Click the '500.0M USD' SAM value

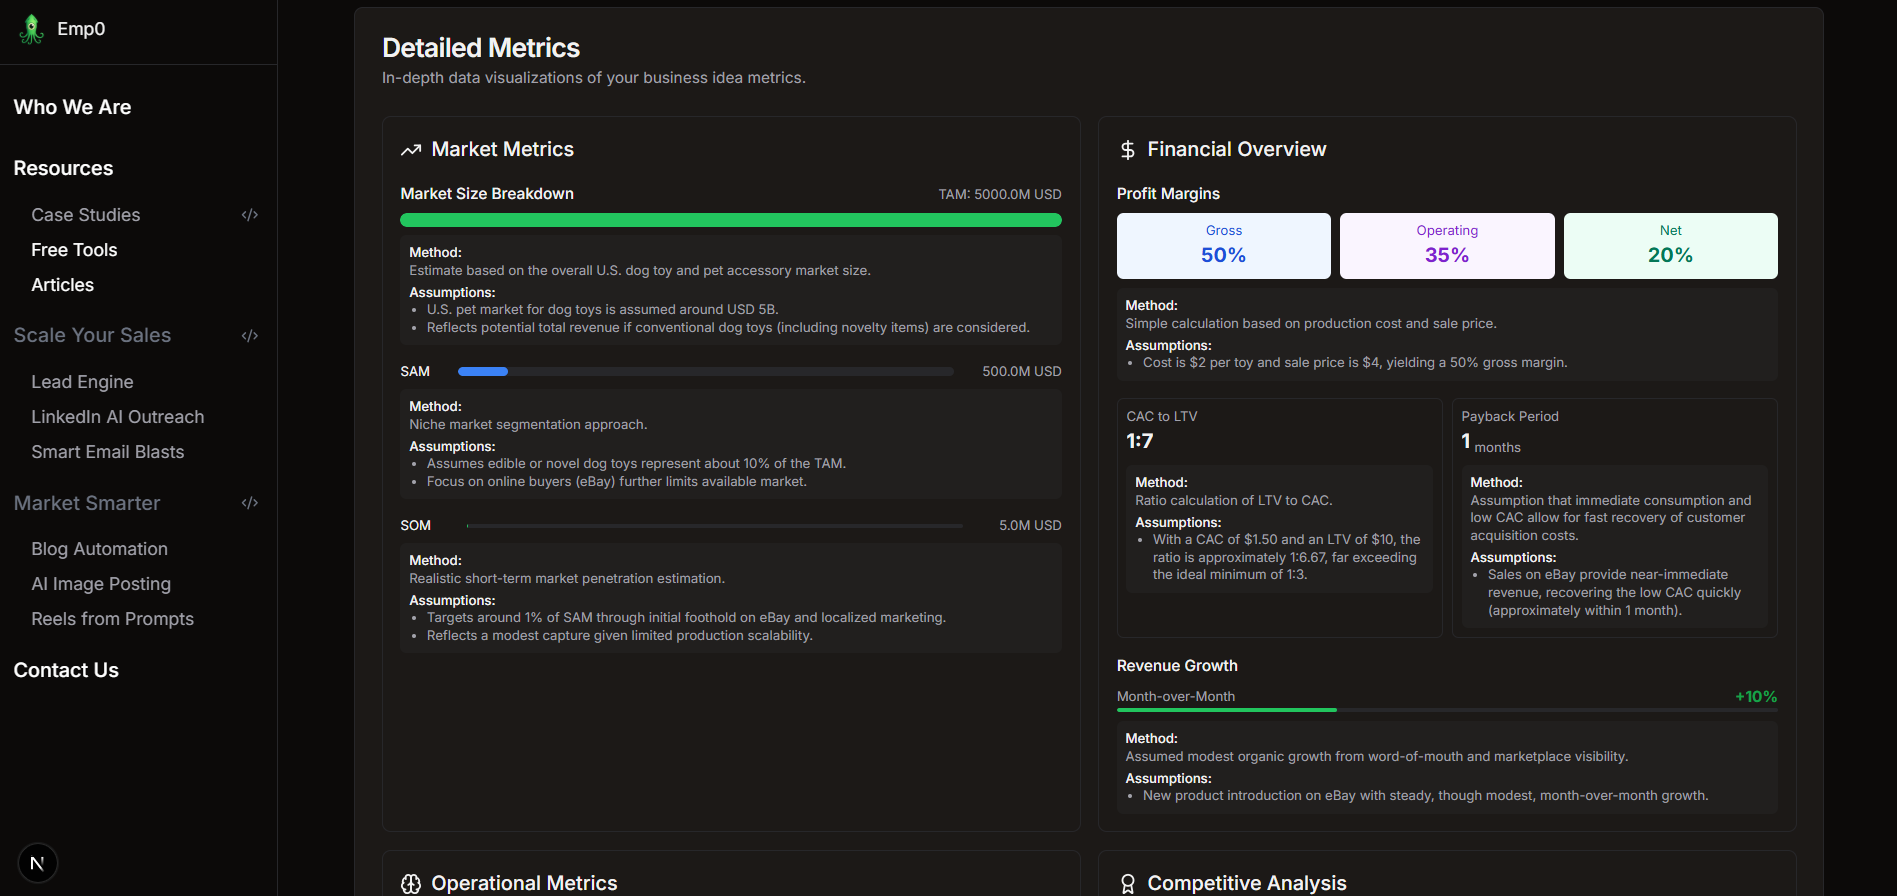point(1022,371)
